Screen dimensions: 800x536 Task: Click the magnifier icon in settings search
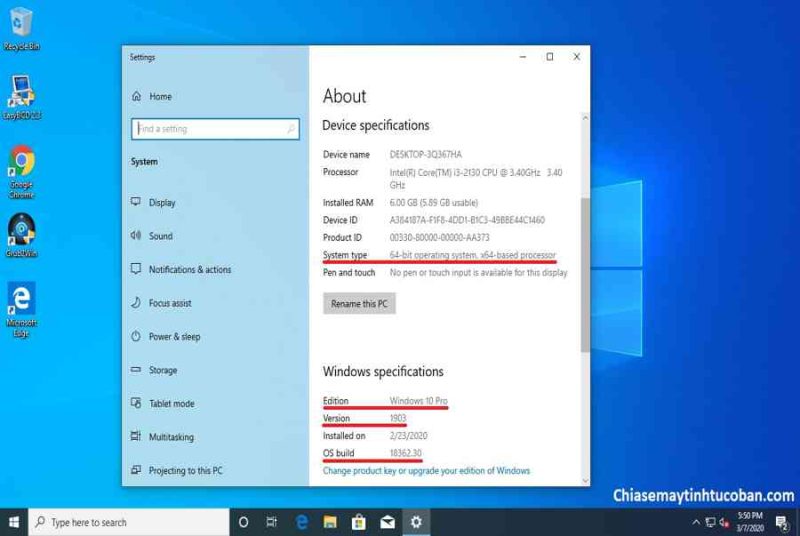(x=291, y=129)
